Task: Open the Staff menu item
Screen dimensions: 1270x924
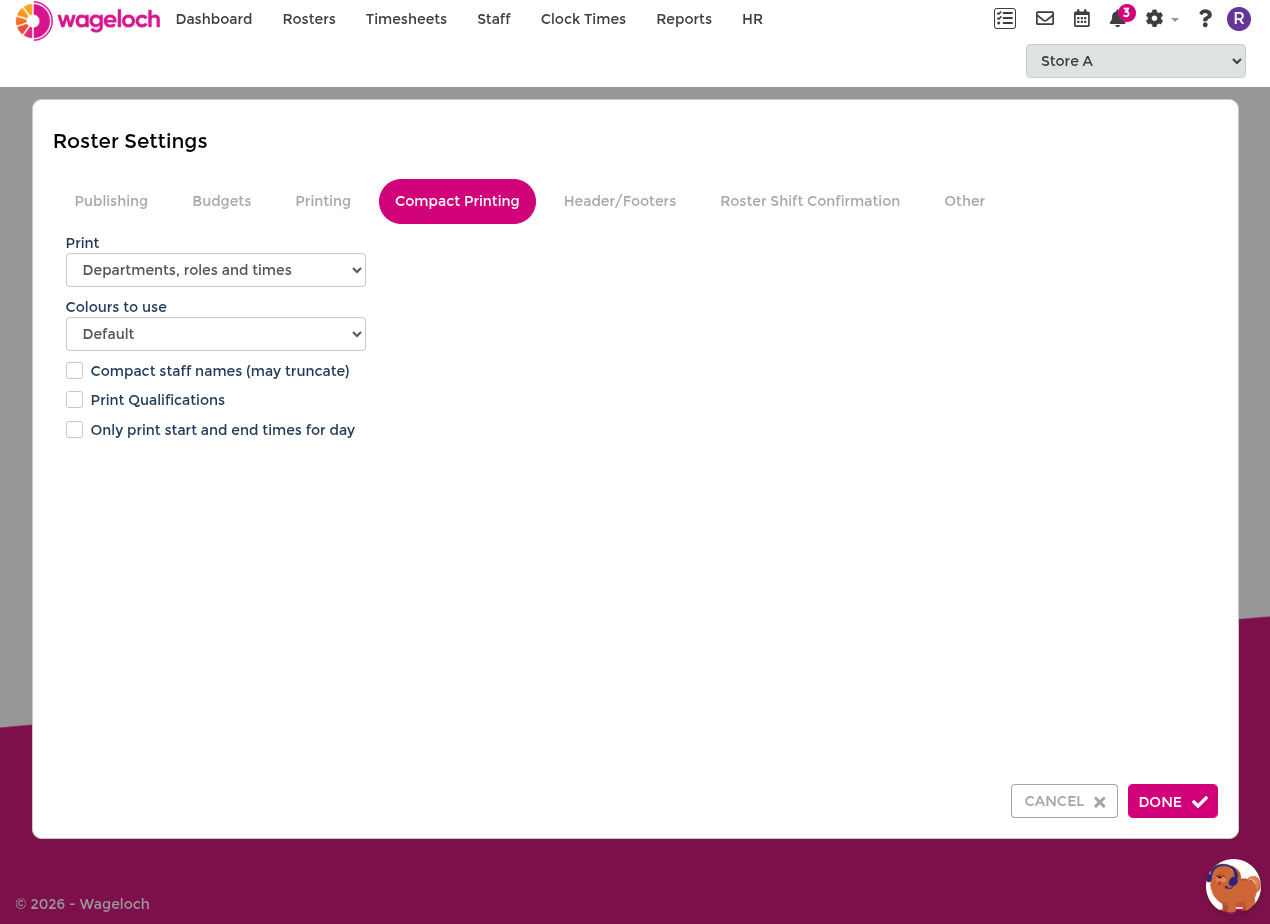Action: pos(494,19)
